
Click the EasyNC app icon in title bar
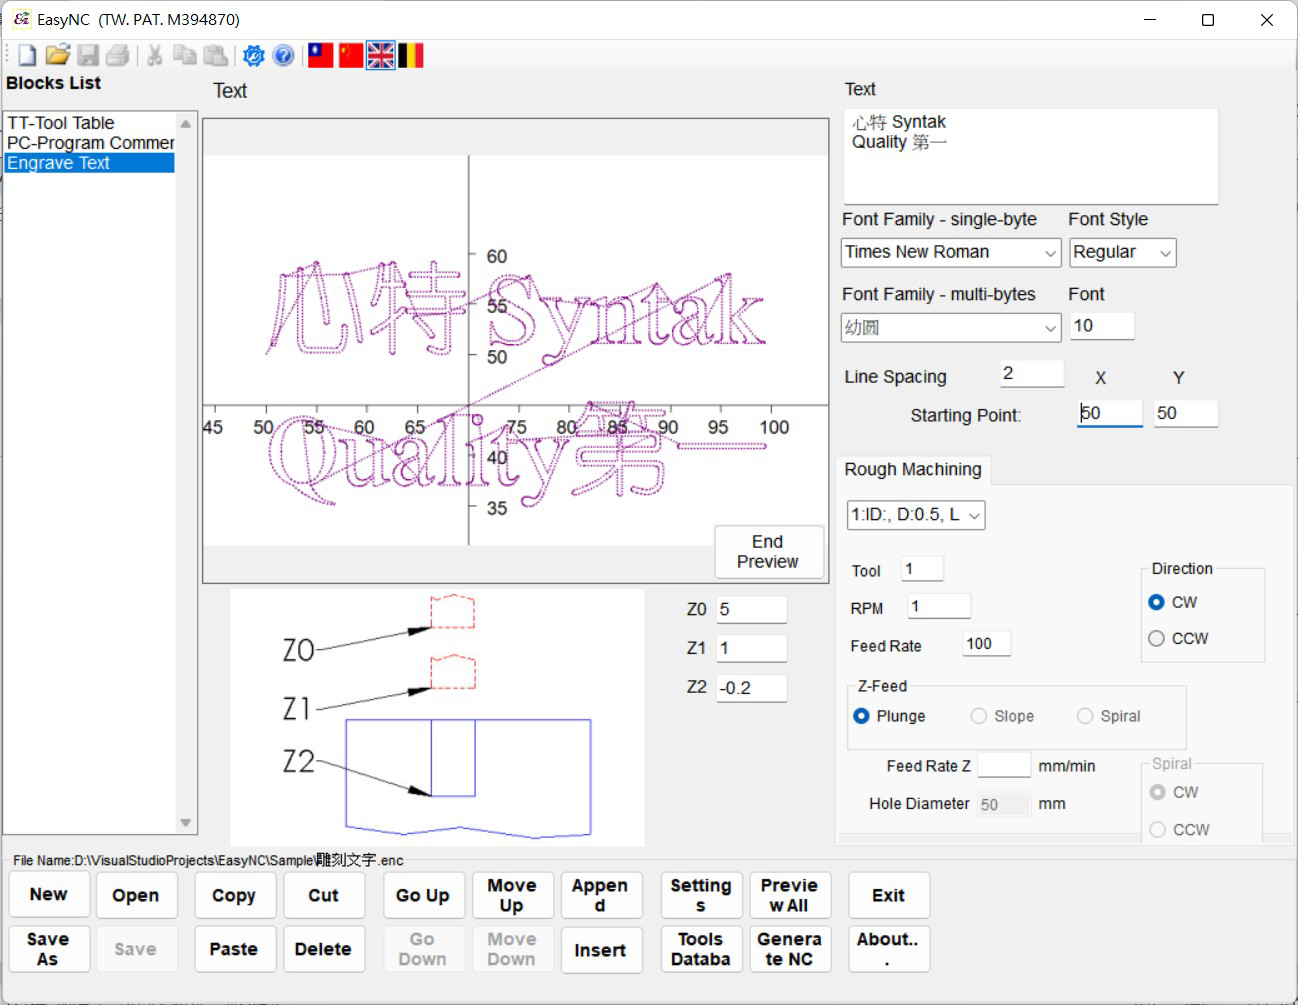click(20, 19)
